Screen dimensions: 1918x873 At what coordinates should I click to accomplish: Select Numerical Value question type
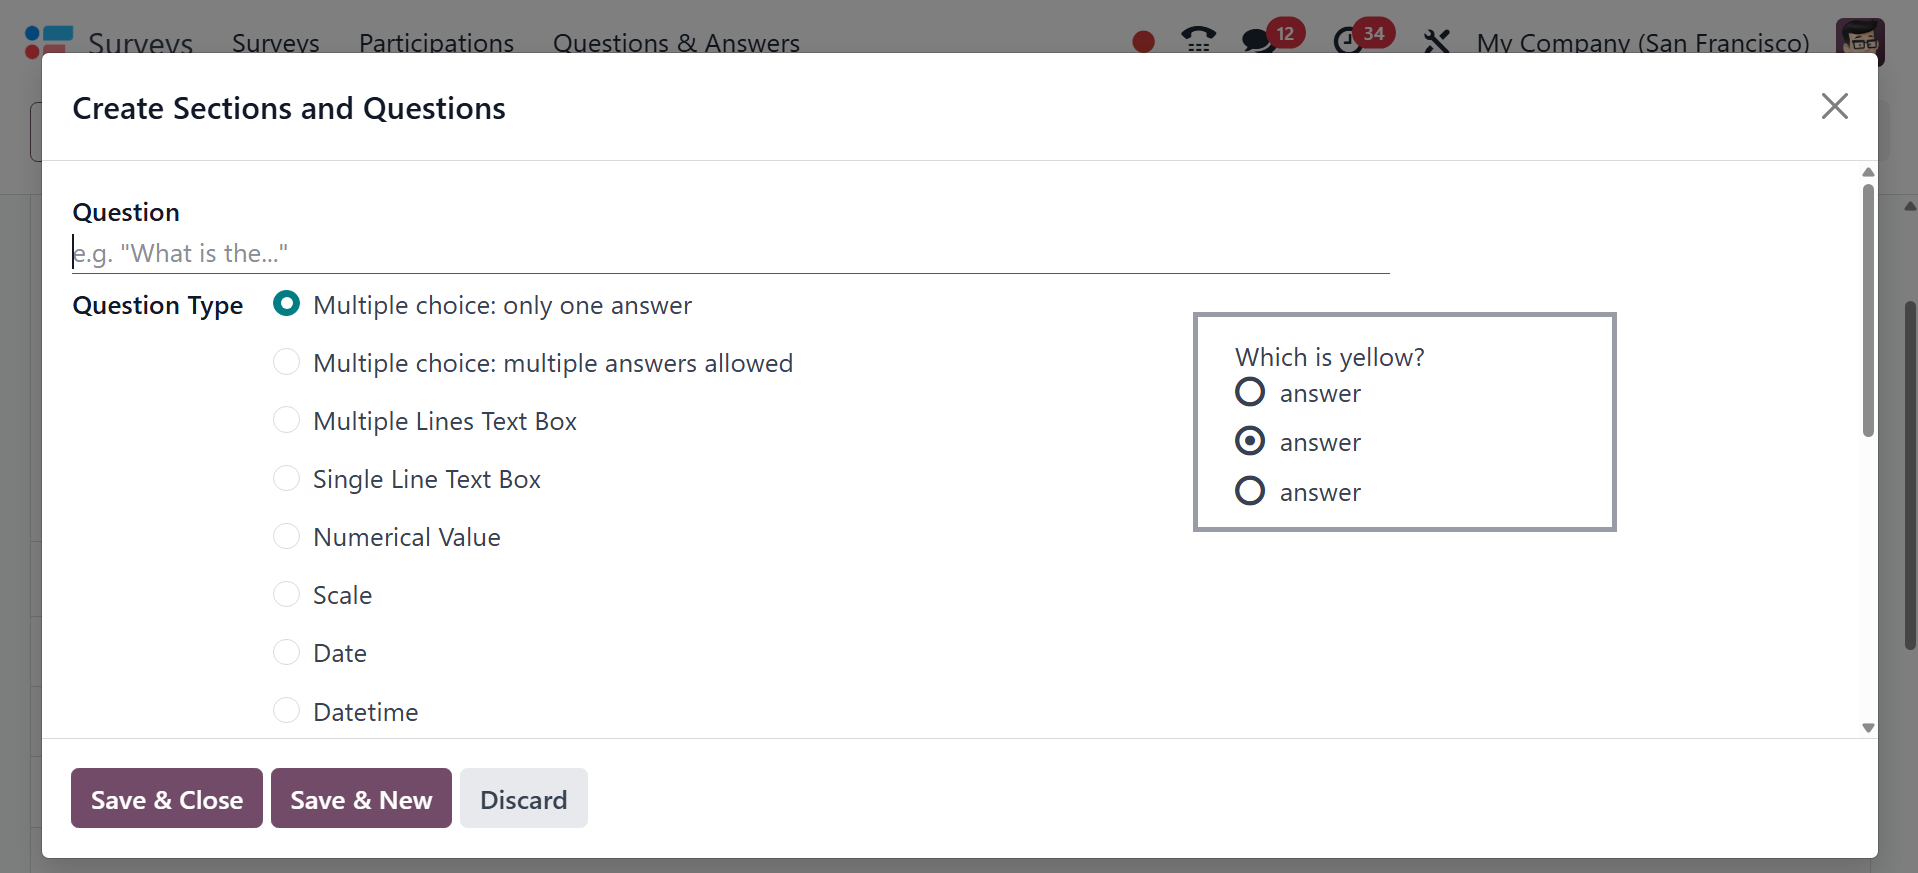click(287, 536)
